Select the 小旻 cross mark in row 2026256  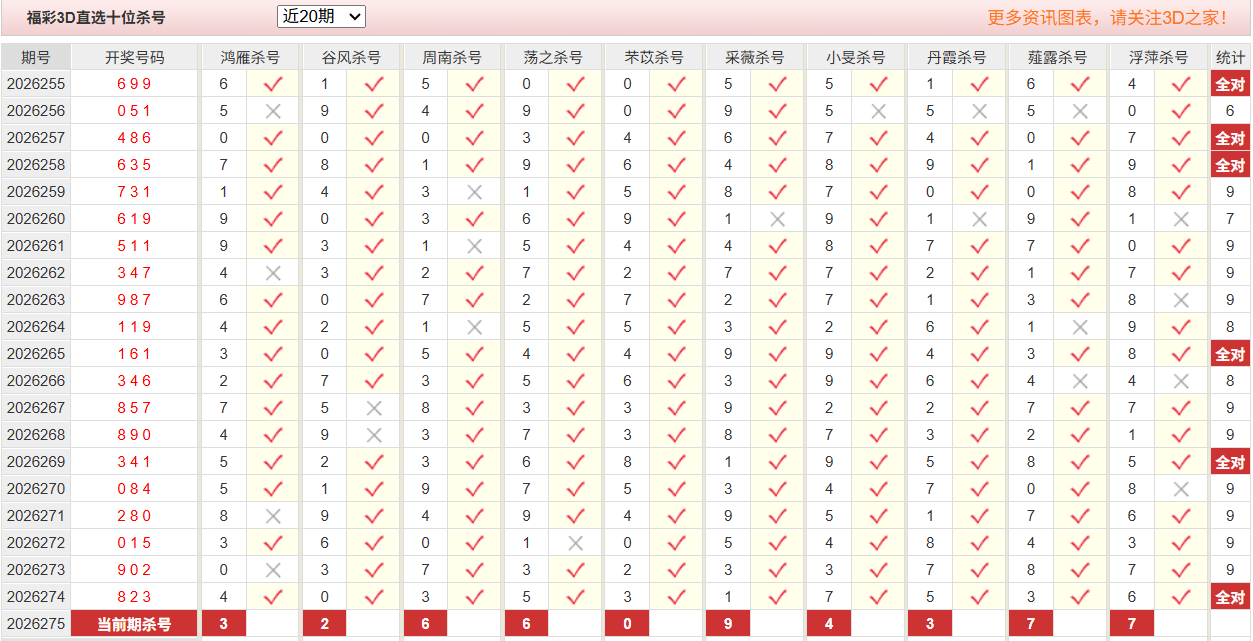point(879,111)
